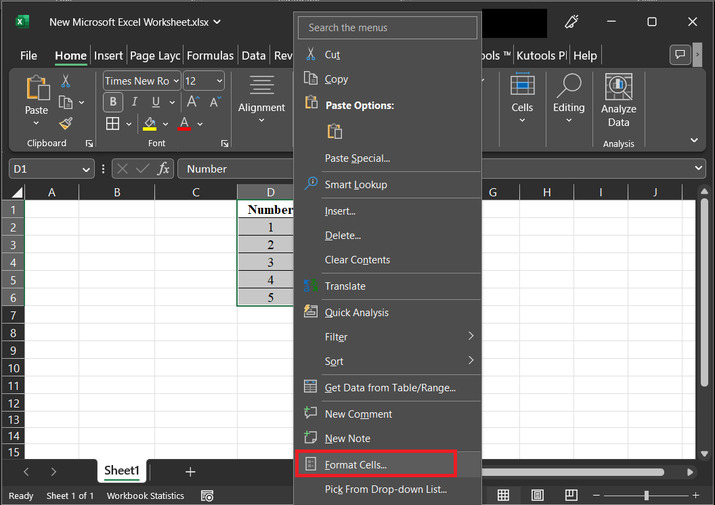Click the add new sheet plus icon
The image size is (715, 505).
coord(190,471)
